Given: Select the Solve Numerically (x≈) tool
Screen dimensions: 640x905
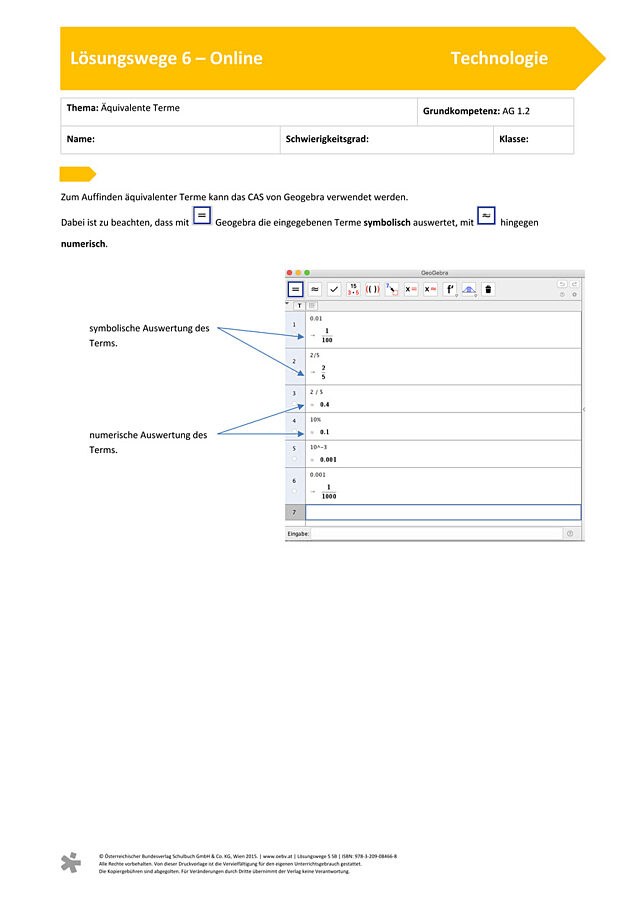Looking at the screenshot, I should click(x=430, y=289).
